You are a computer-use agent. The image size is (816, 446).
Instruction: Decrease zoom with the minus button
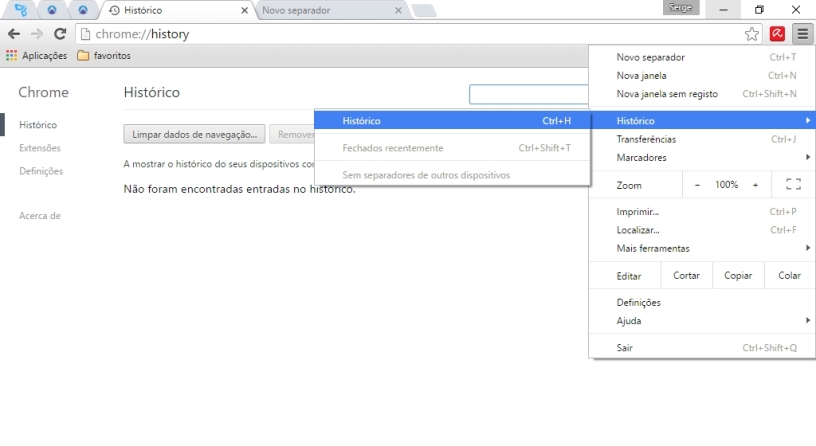tap(697, 185)
